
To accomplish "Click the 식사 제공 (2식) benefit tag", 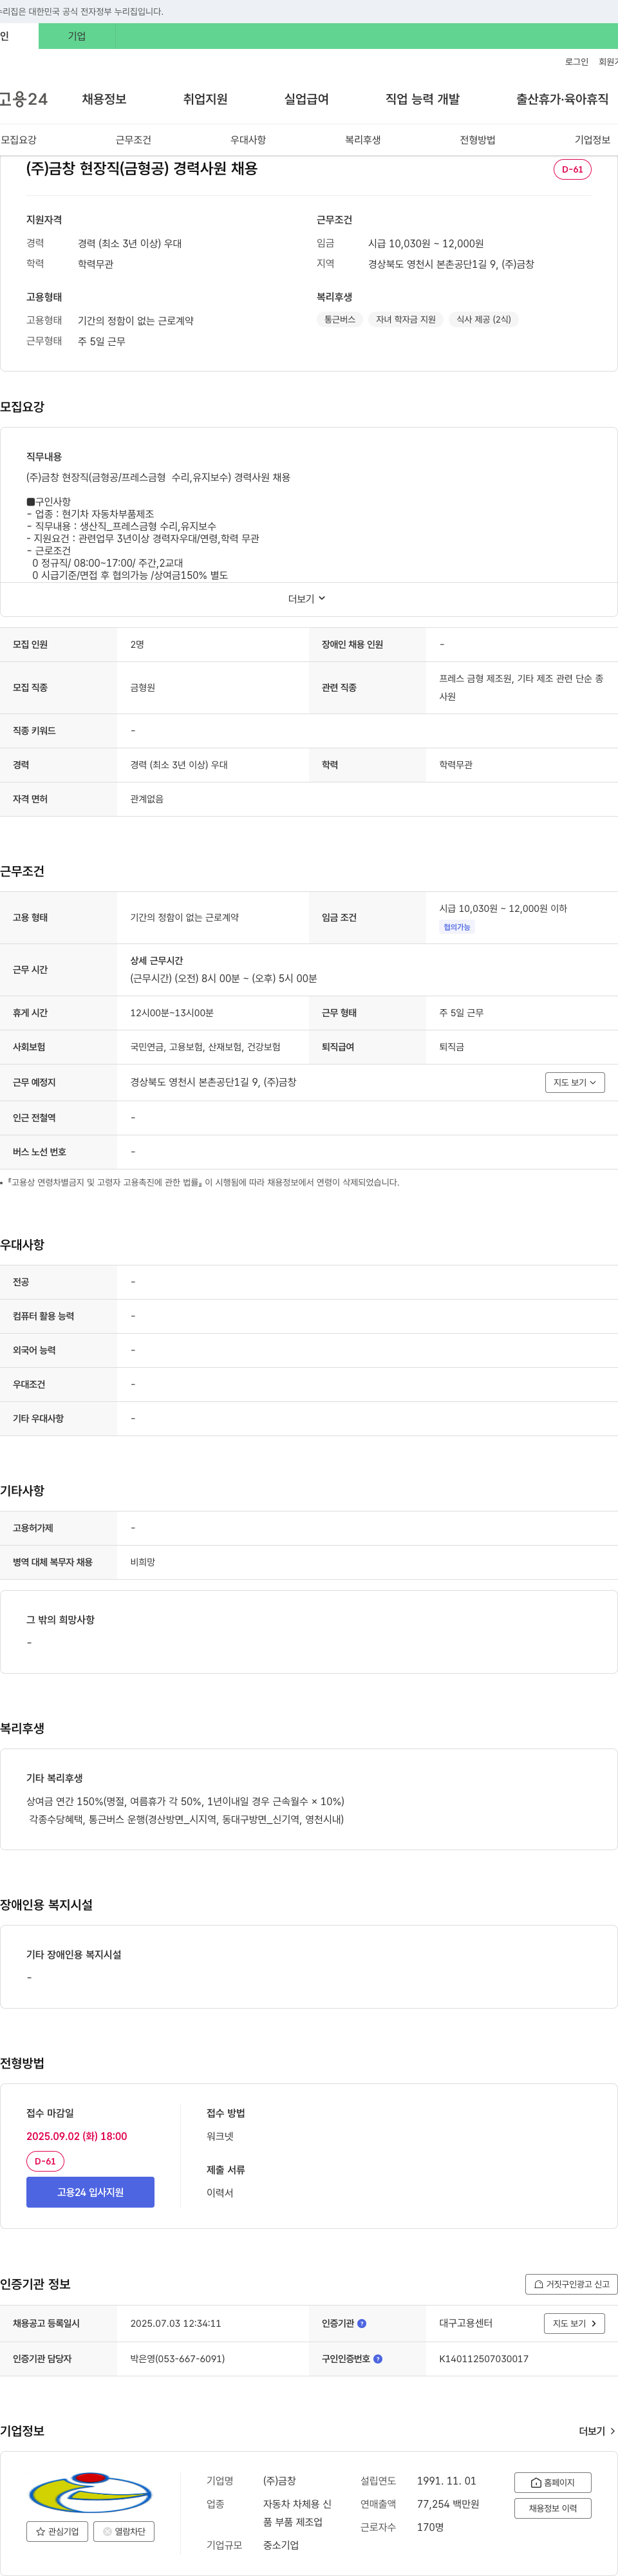I will 484,320.
